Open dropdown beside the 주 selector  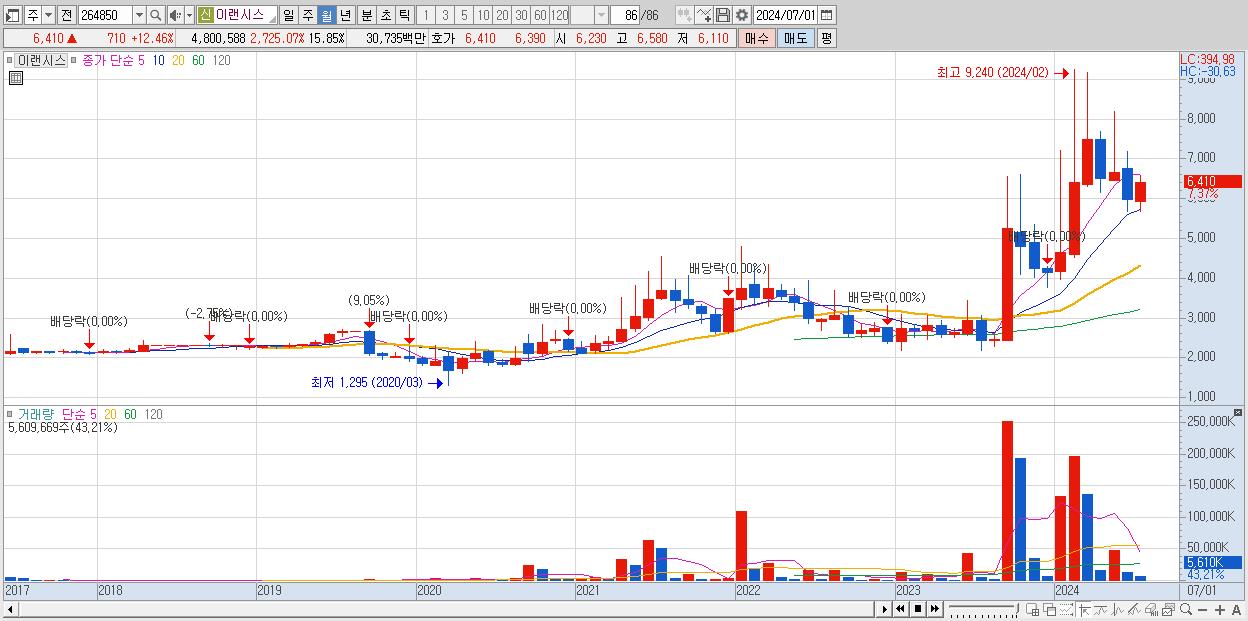pos(48,15)
